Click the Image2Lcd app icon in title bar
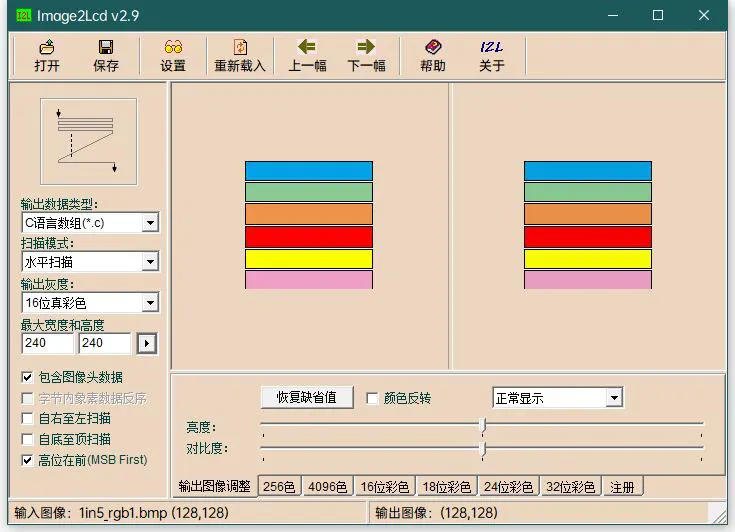Viewport: 735px width, 532px height. pos(23,15)
